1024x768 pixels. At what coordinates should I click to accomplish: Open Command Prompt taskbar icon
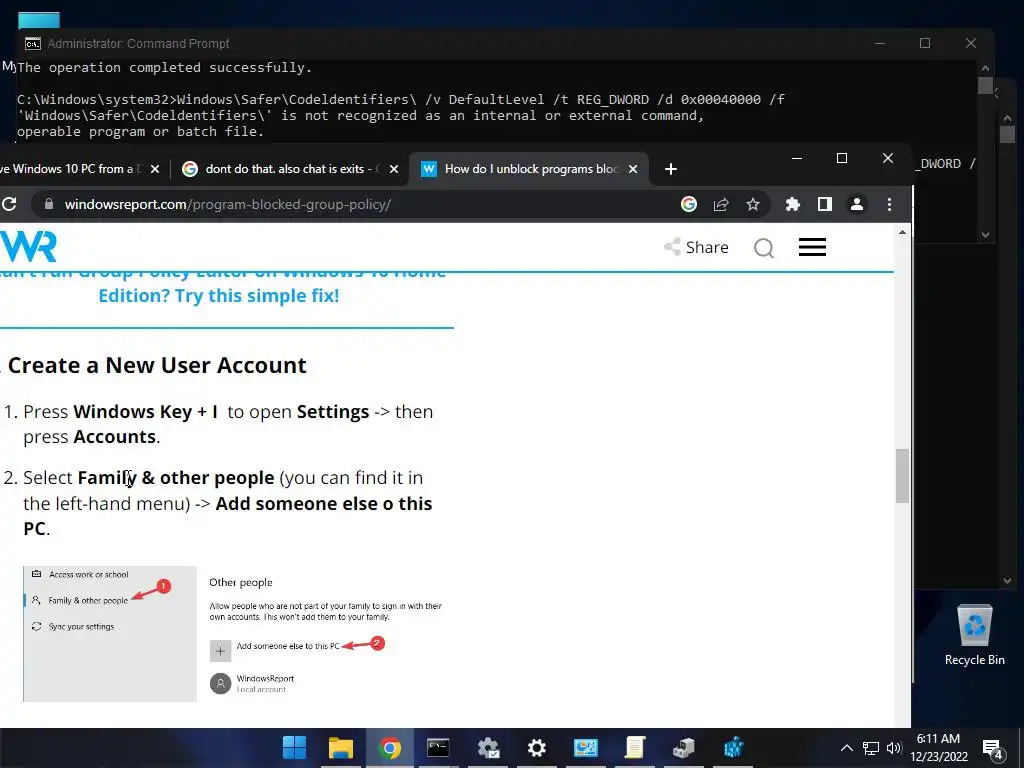438,748
